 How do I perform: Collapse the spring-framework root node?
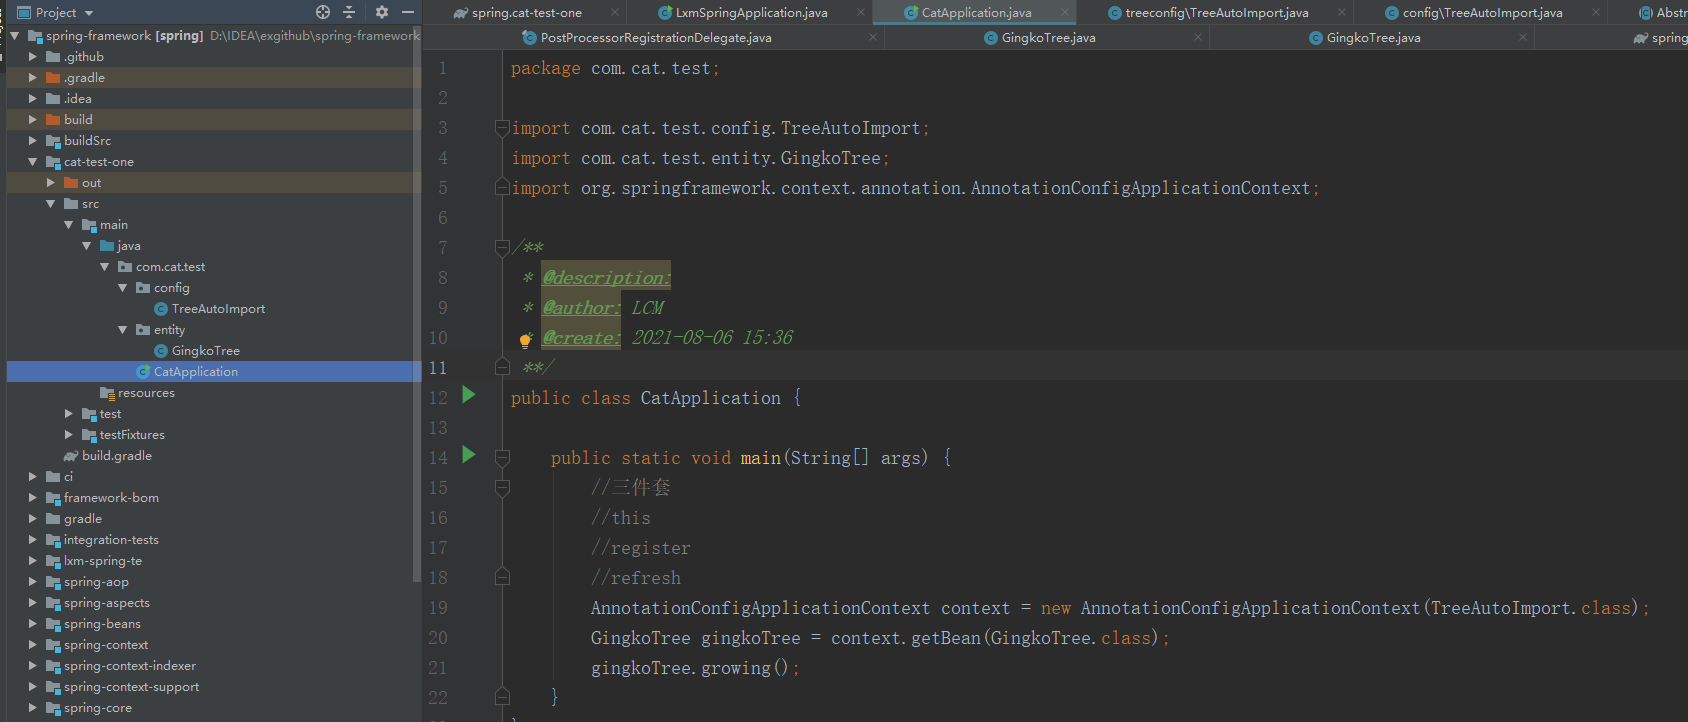[15, 36]
